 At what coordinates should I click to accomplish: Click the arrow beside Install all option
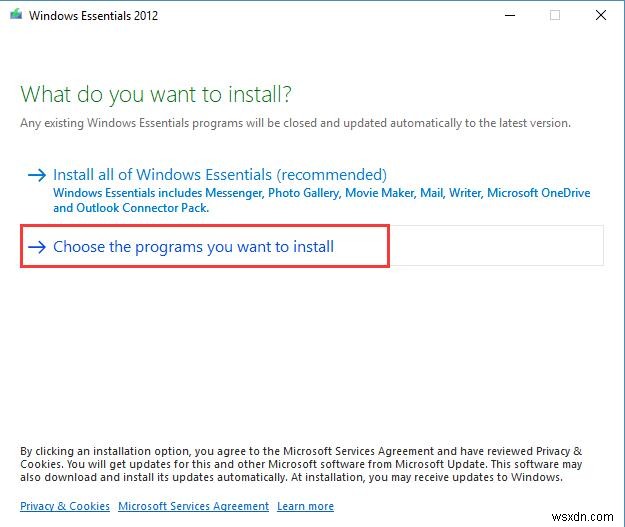coord(37,175)
